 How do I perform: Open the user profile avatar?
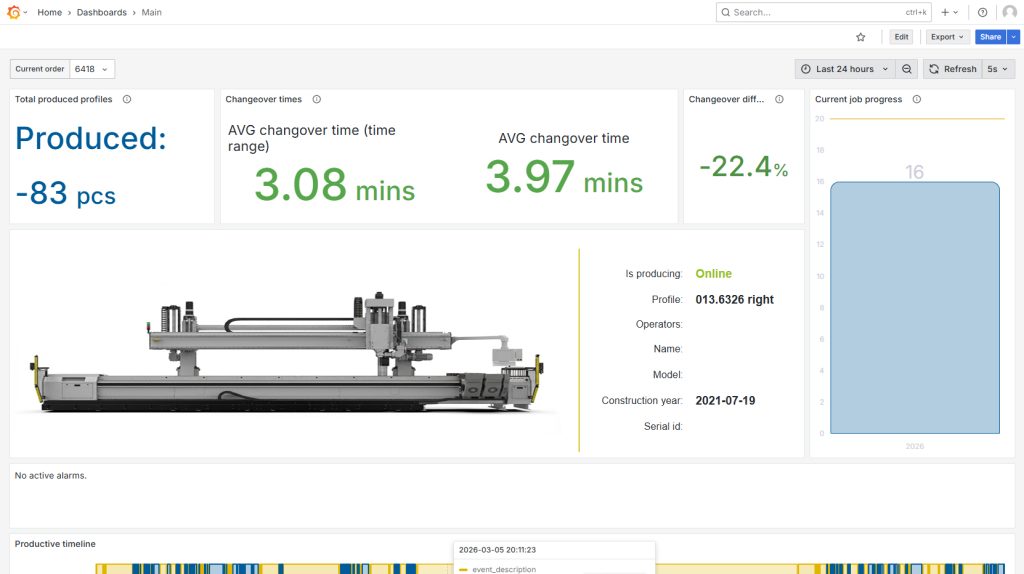pos(1009,12)
